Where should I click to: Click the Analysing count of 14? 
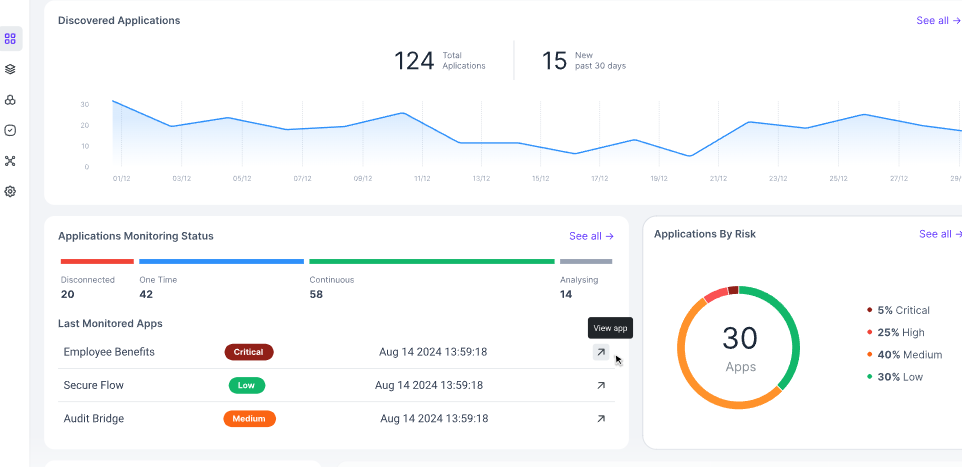566,295
